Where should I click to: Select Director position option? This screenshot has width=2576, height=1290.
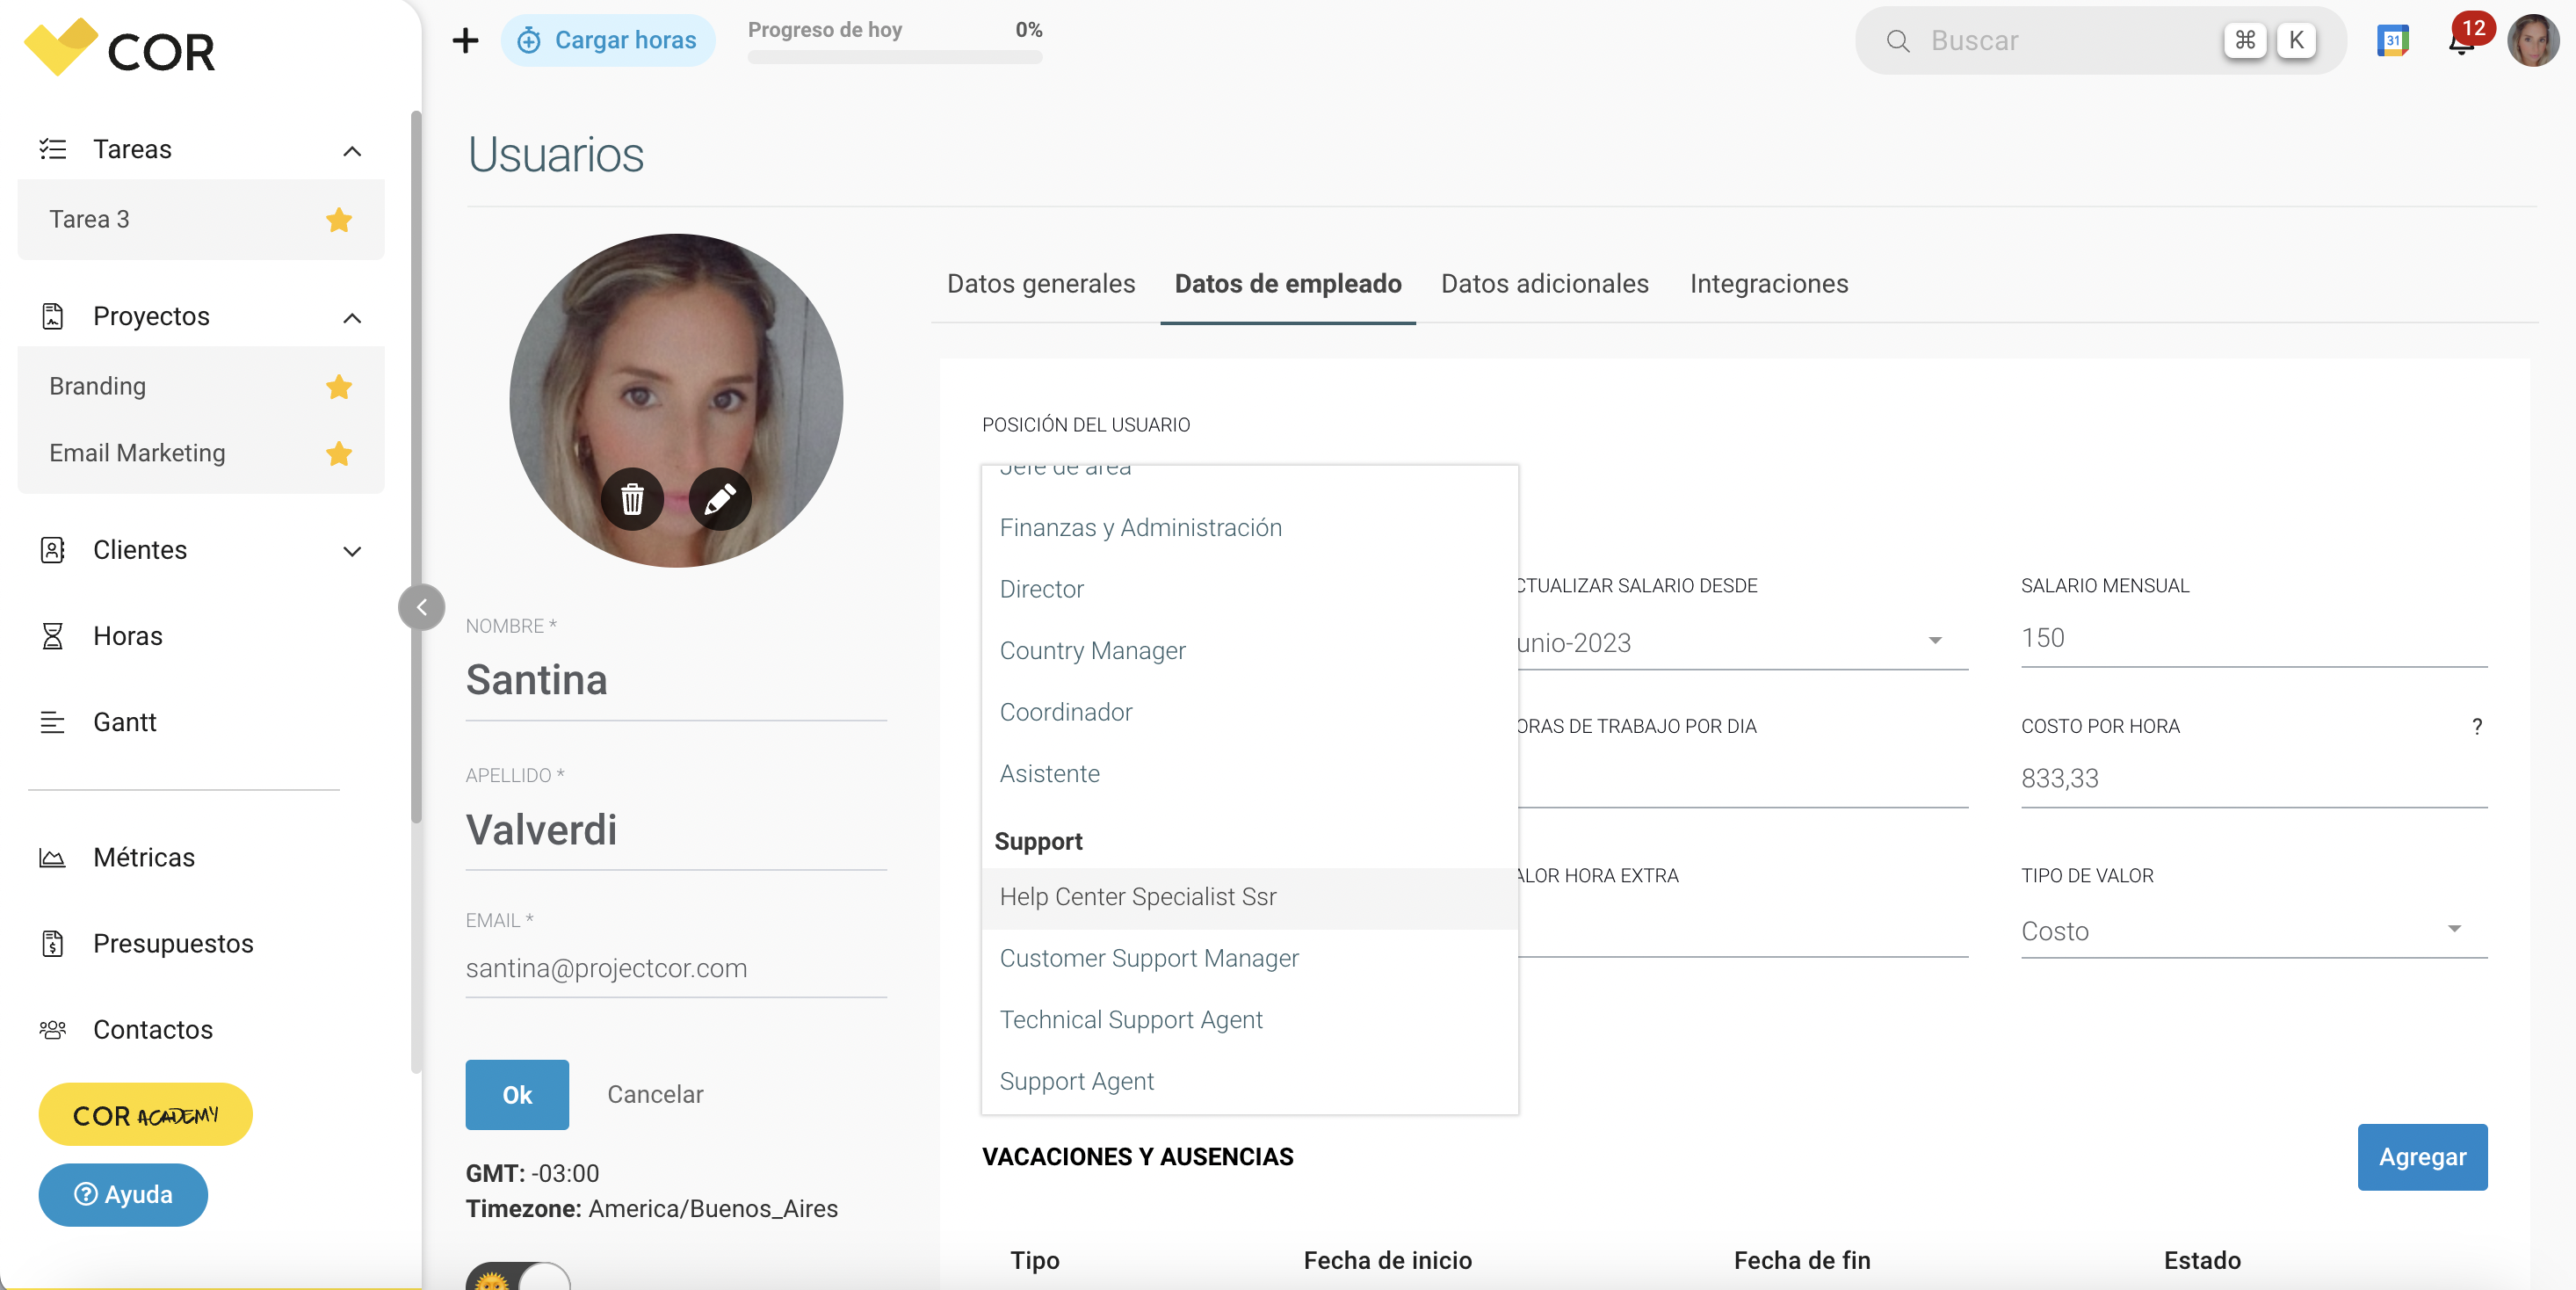click(x=1250, y=589)
